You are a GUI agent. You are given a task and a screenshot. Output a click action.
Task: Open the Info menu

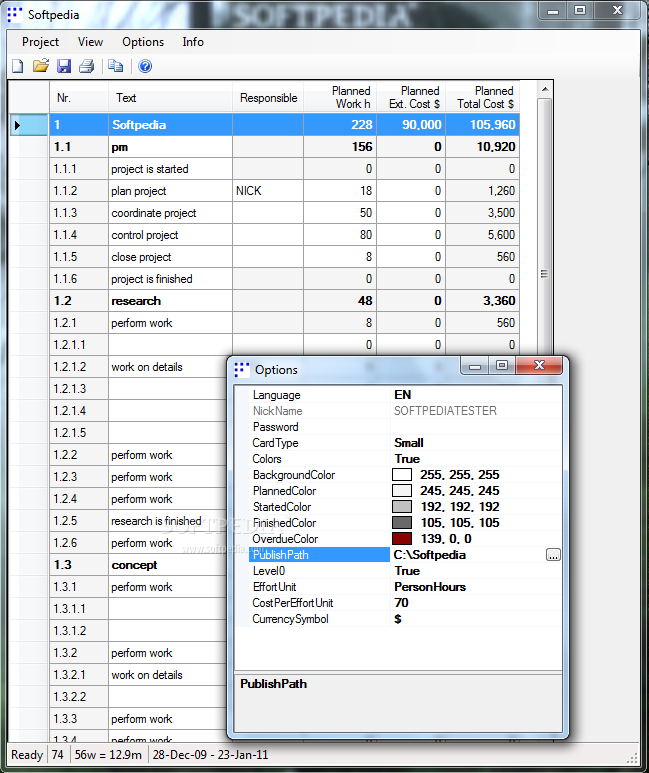pos(193,42)
